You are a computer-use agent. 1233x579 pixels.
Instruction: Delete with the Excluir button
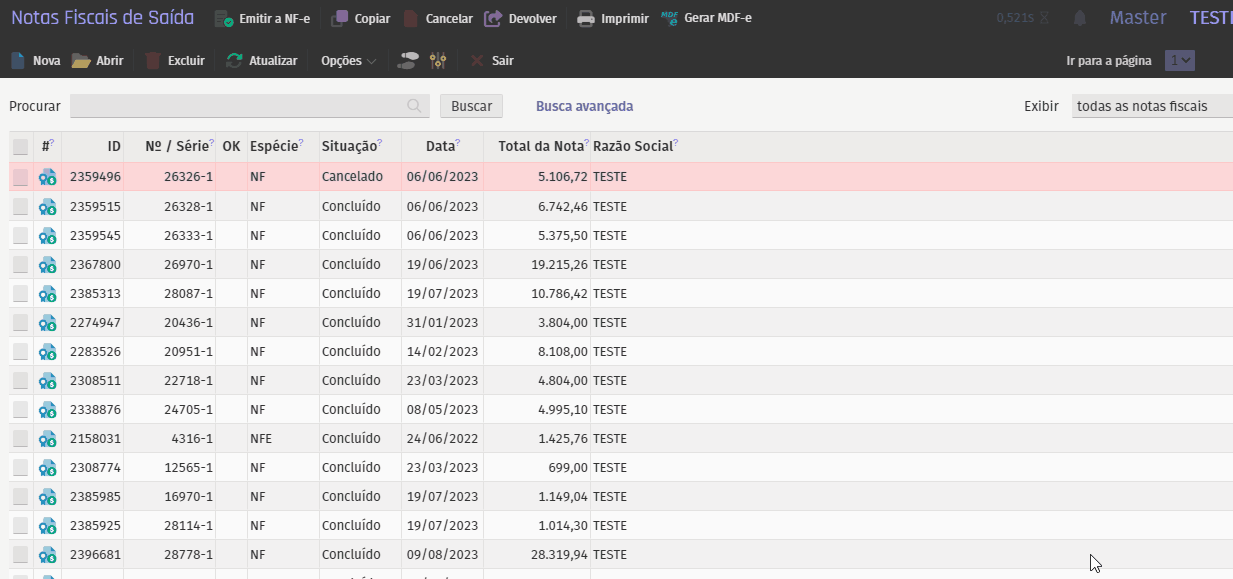[175, 61]
